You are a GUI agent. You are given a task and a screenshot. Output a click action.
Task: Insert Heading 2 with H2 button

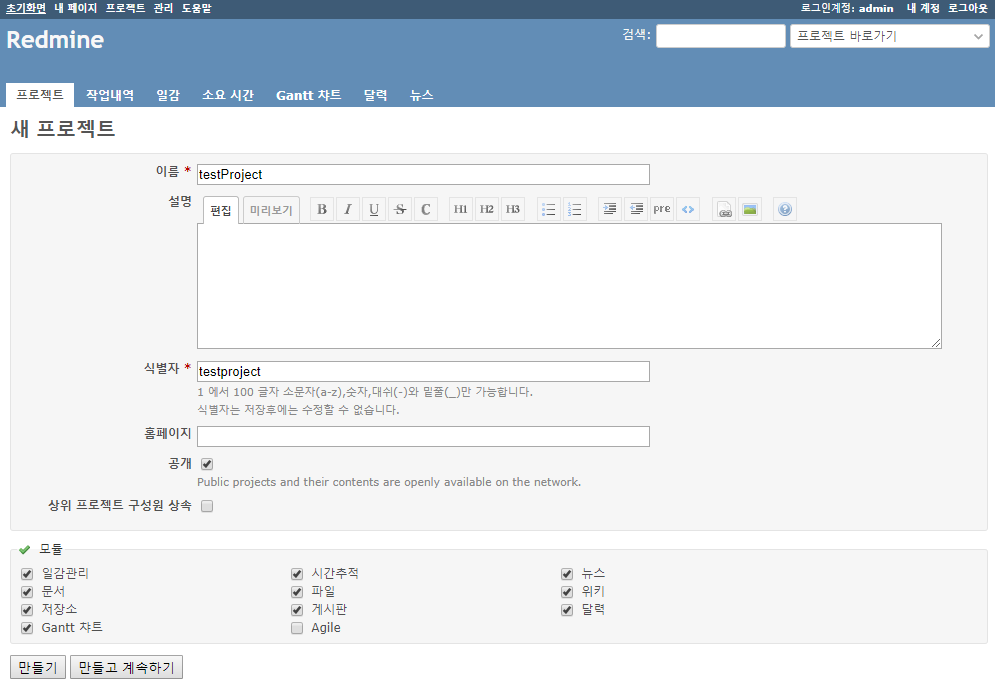click(x=487, y=209)
